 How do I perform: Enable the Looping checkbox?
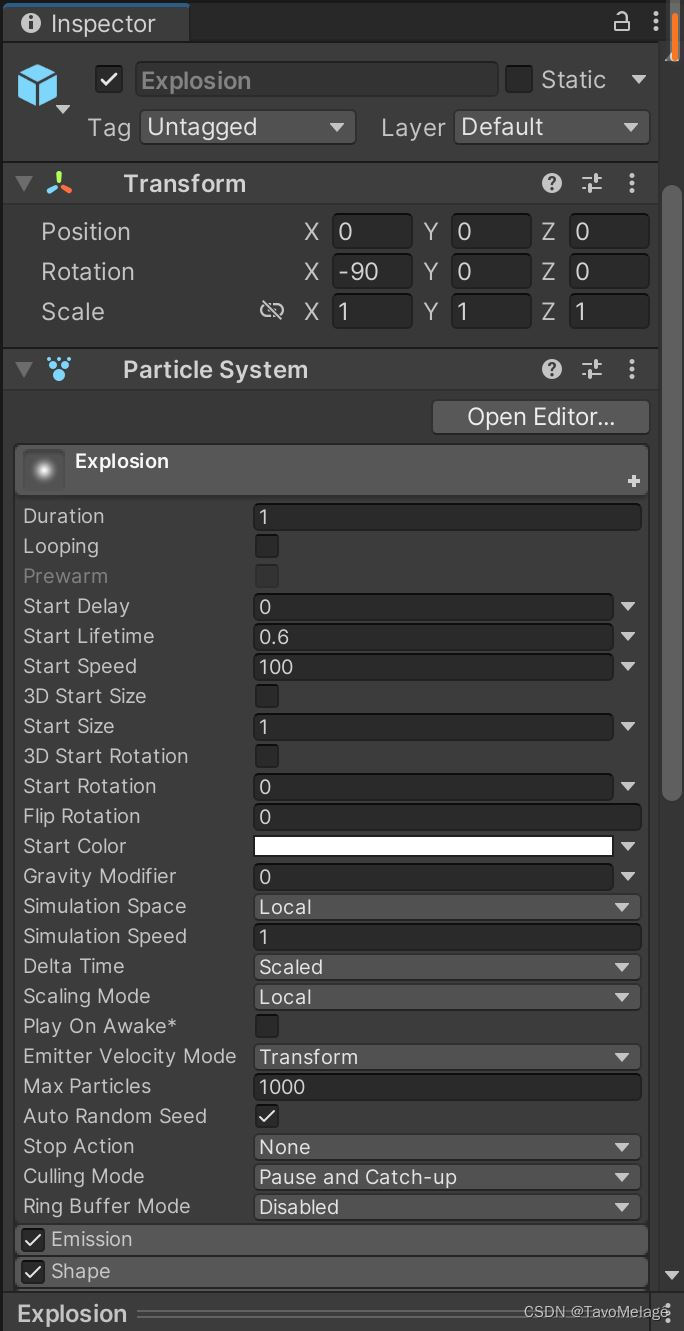click(x=266, y=546)
